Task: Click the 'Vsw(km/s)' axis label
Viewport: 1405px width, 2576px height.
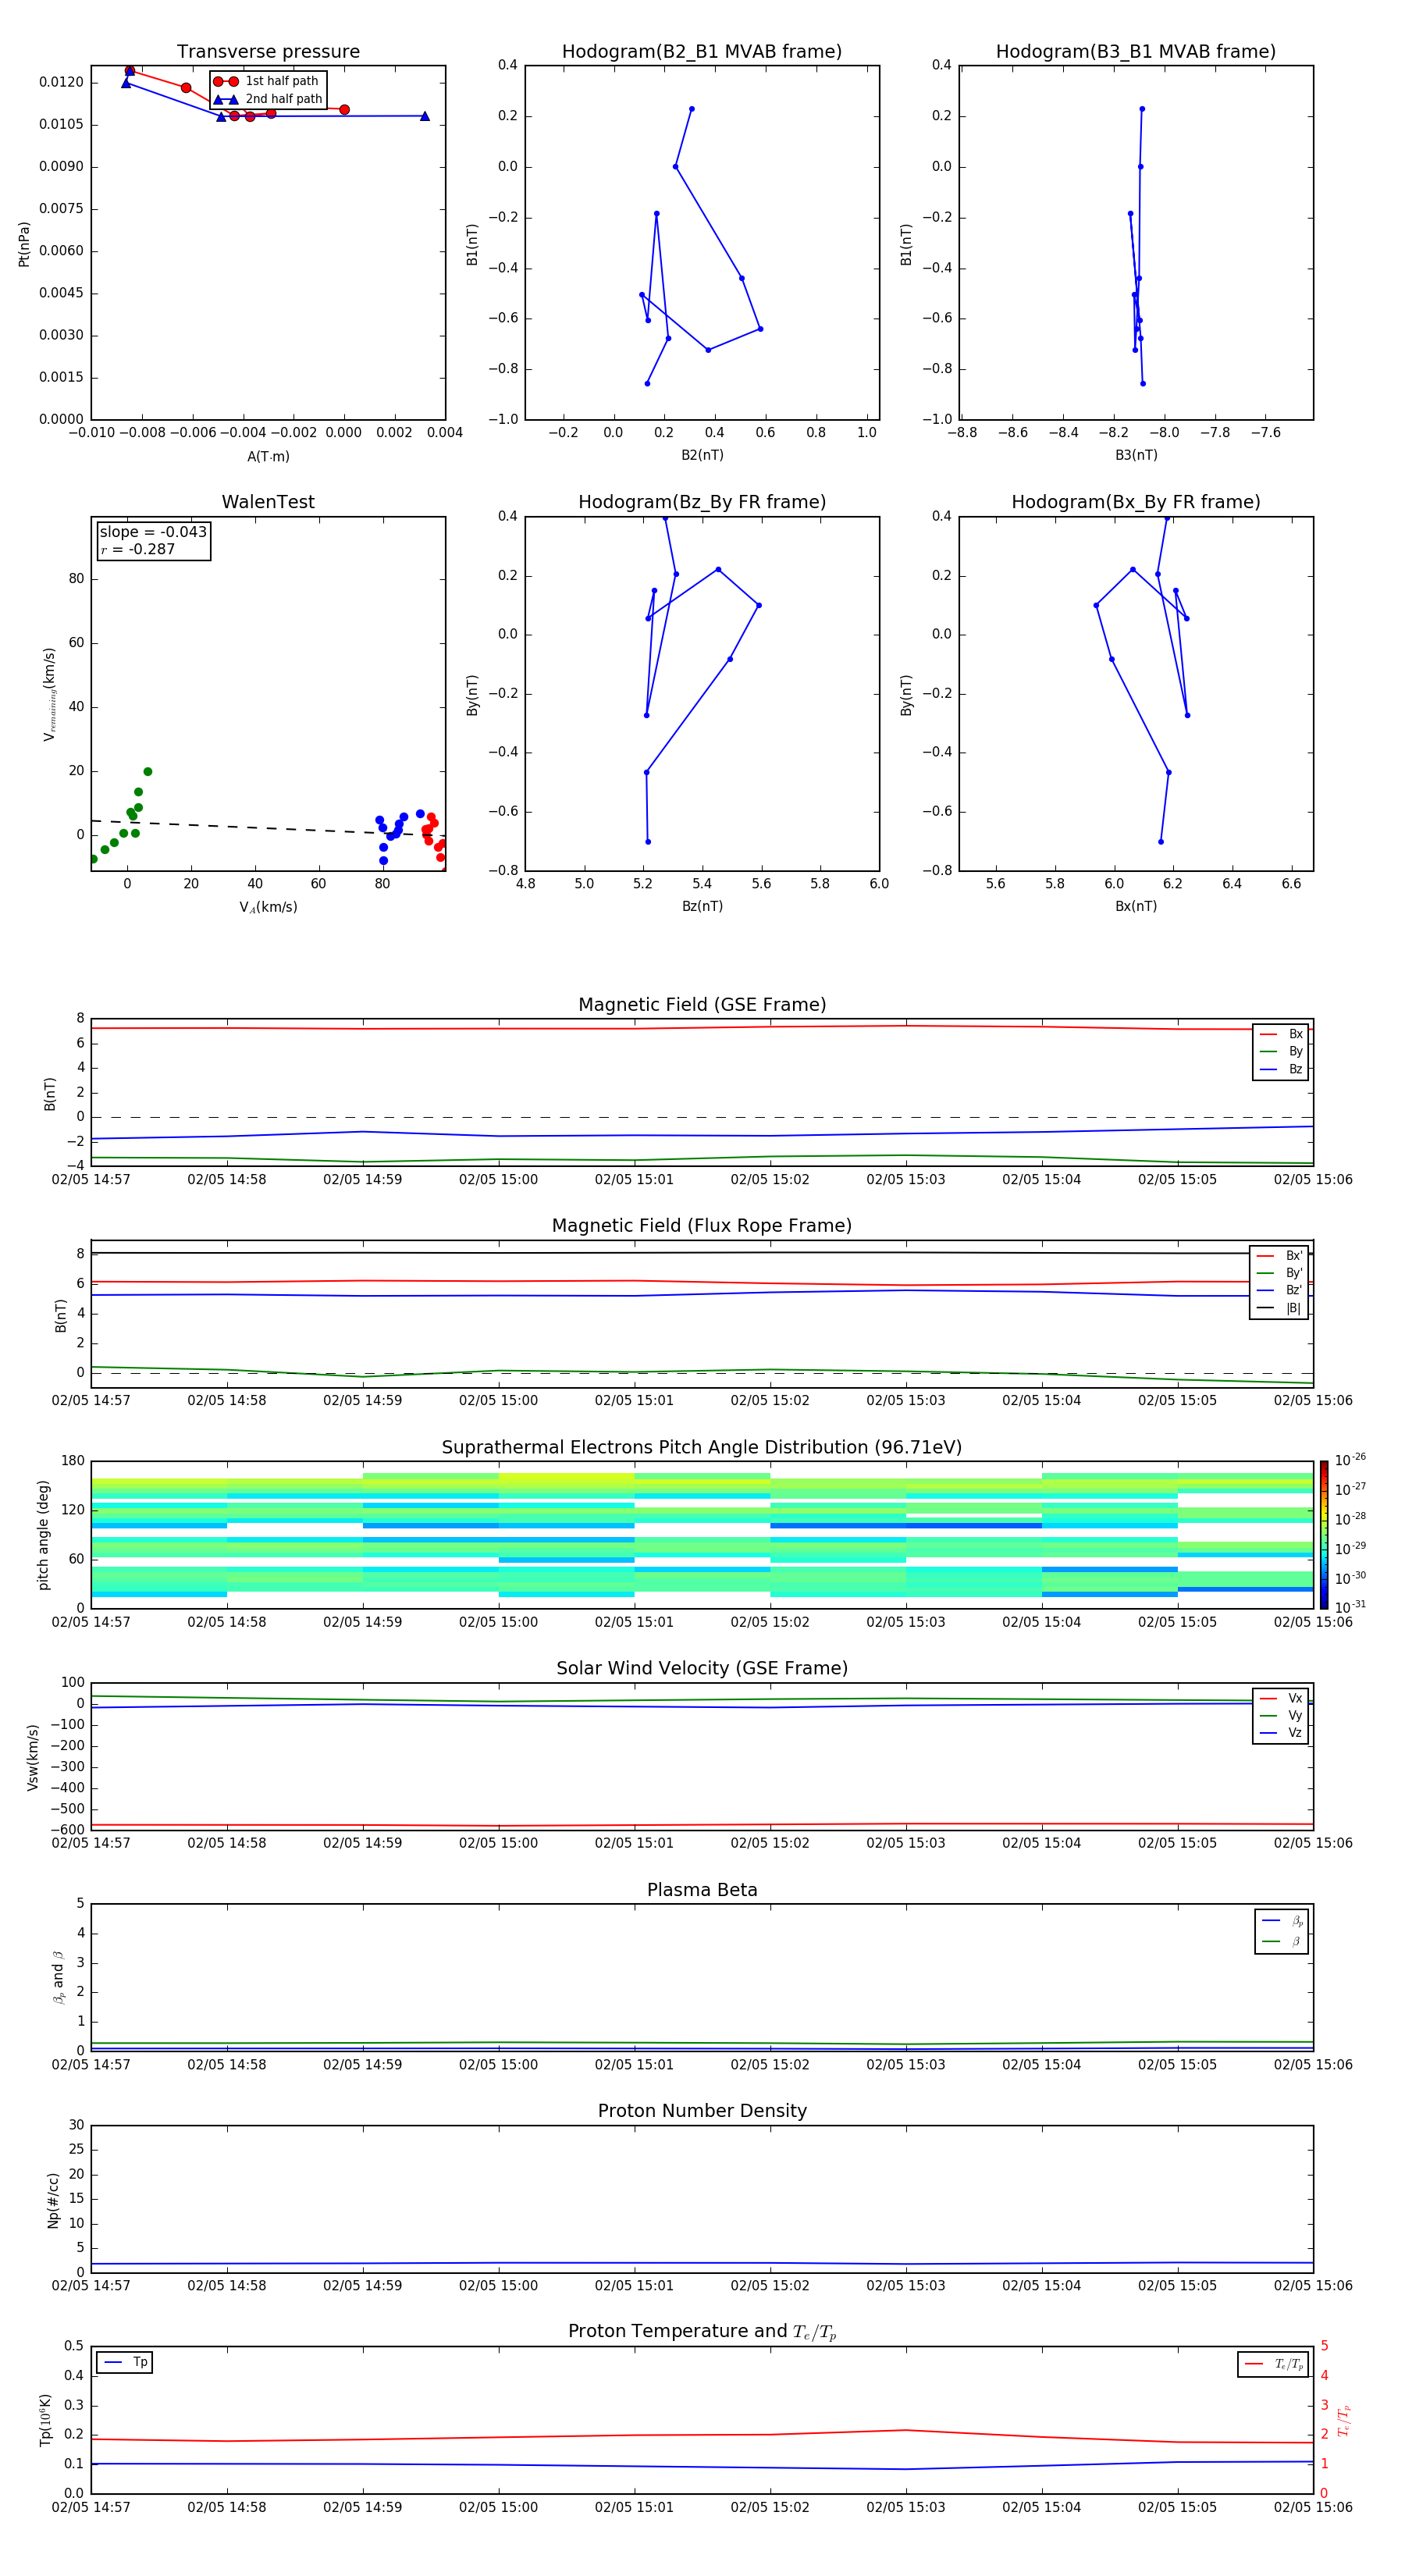Action: tap(33, 1757)
